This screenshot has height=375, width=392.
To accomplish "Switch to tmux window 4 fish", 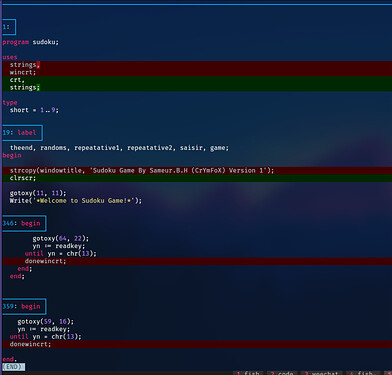I will [x=363, y=373].
